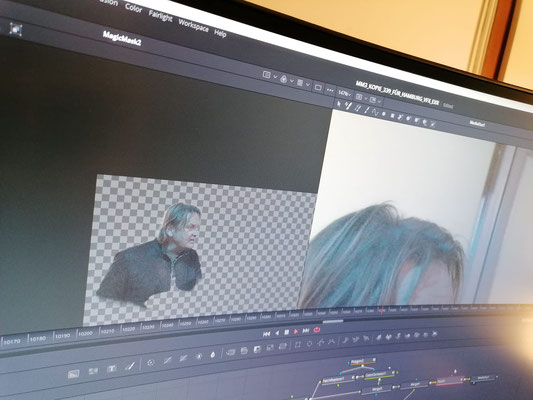Play the clip in reverse

pos(277,333)
